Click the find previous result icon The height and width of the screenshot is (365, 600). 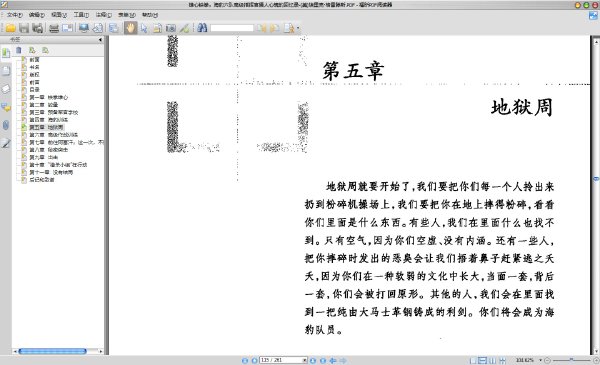(261, 28)
